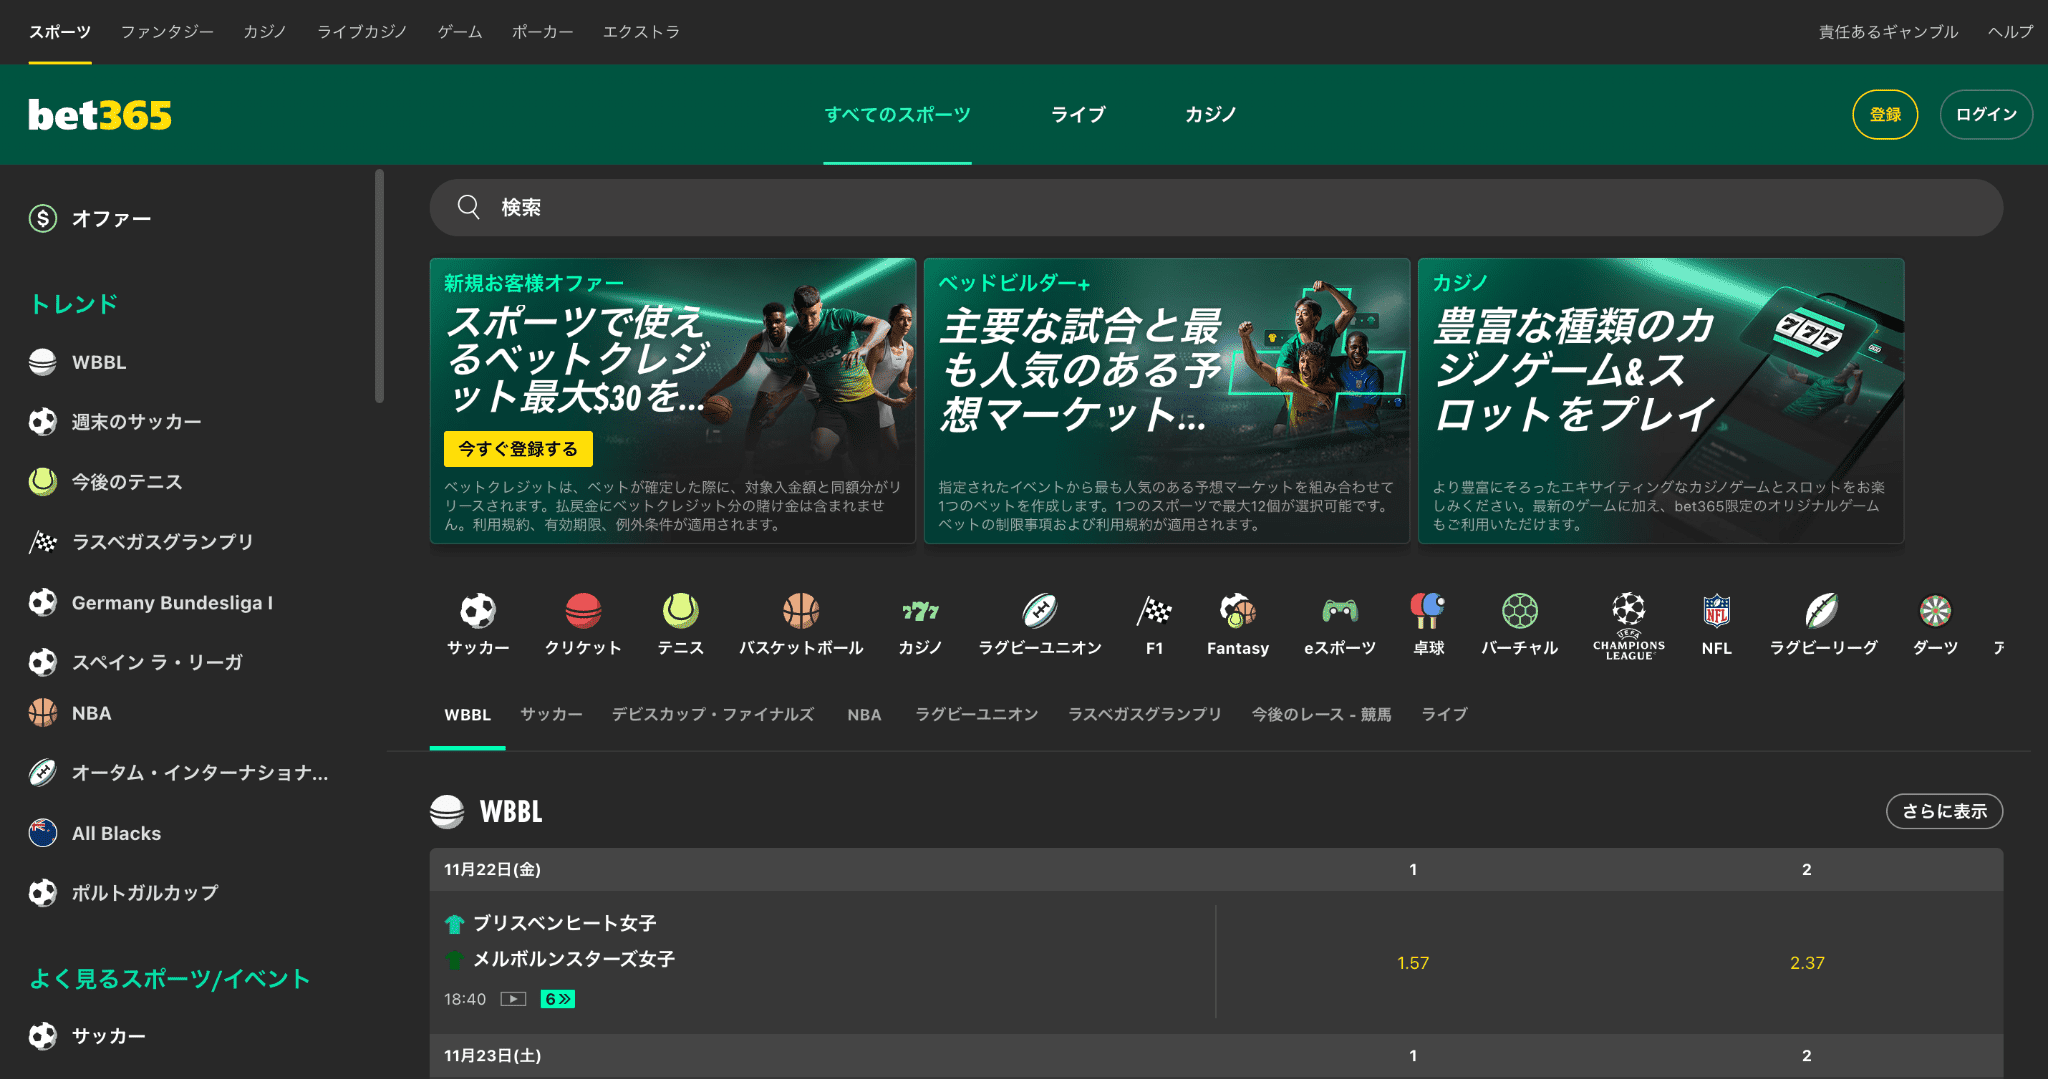Open the eスポーツ gamepad icon
This screenshot has height=1079, width=2048.
(x=1340, y=610)
